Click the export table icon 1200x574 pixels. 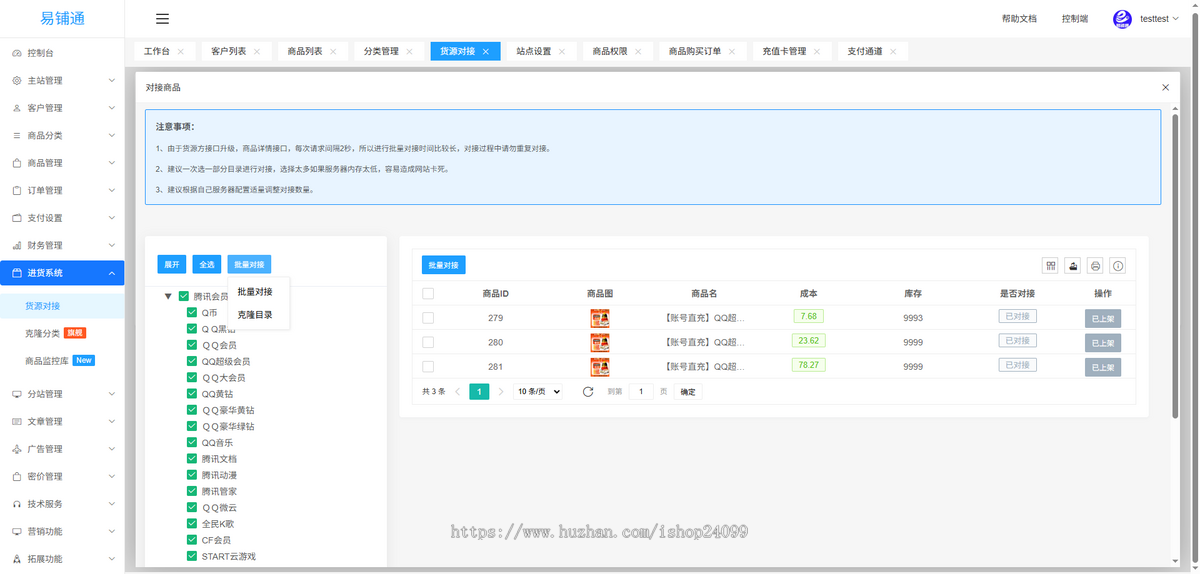click(x=1073, y=265)
